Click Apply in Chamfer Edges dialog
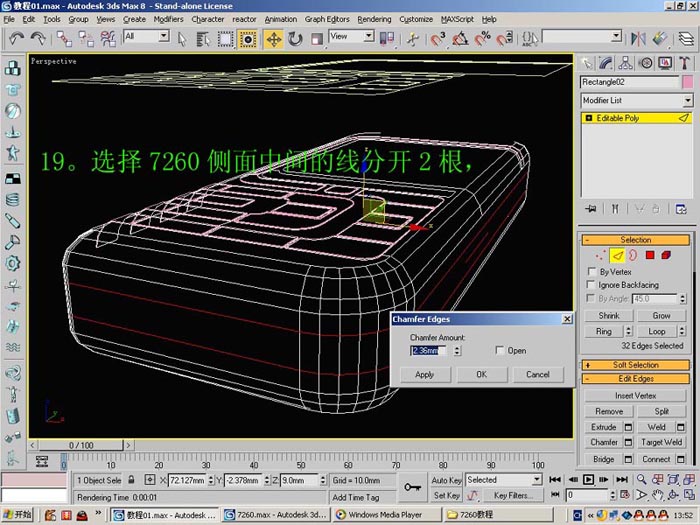The height and width of the screenshot is (525, 700). pyautogui.click(x=425, y=375)
